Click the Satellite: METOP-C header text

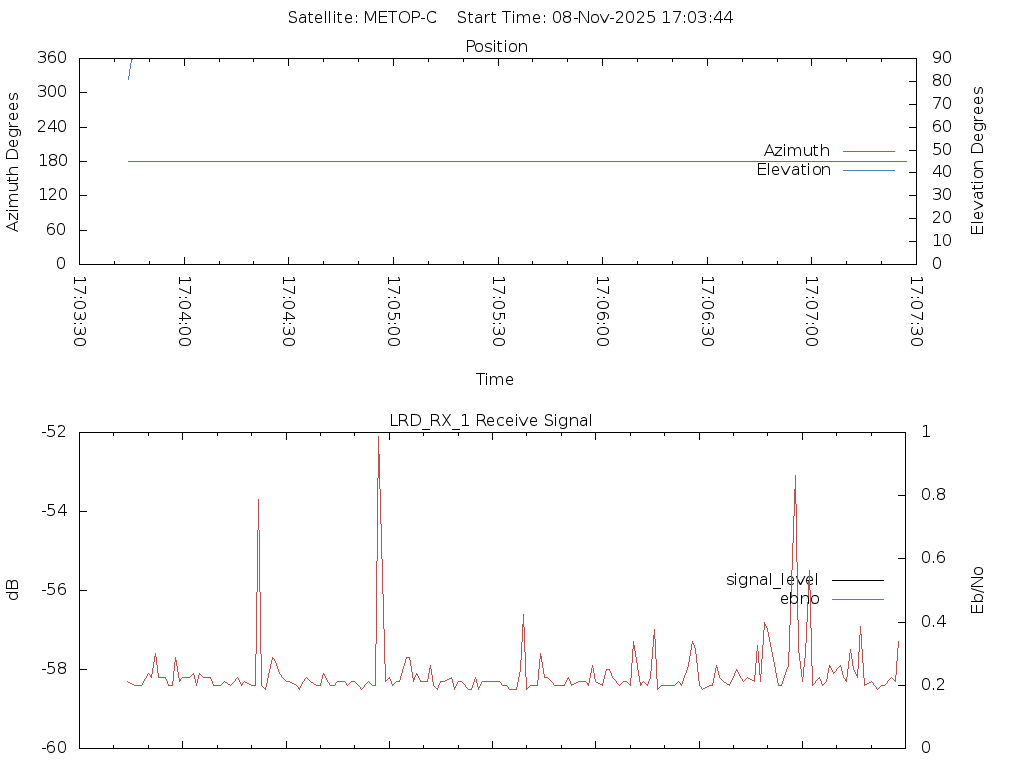pos(362,18)
